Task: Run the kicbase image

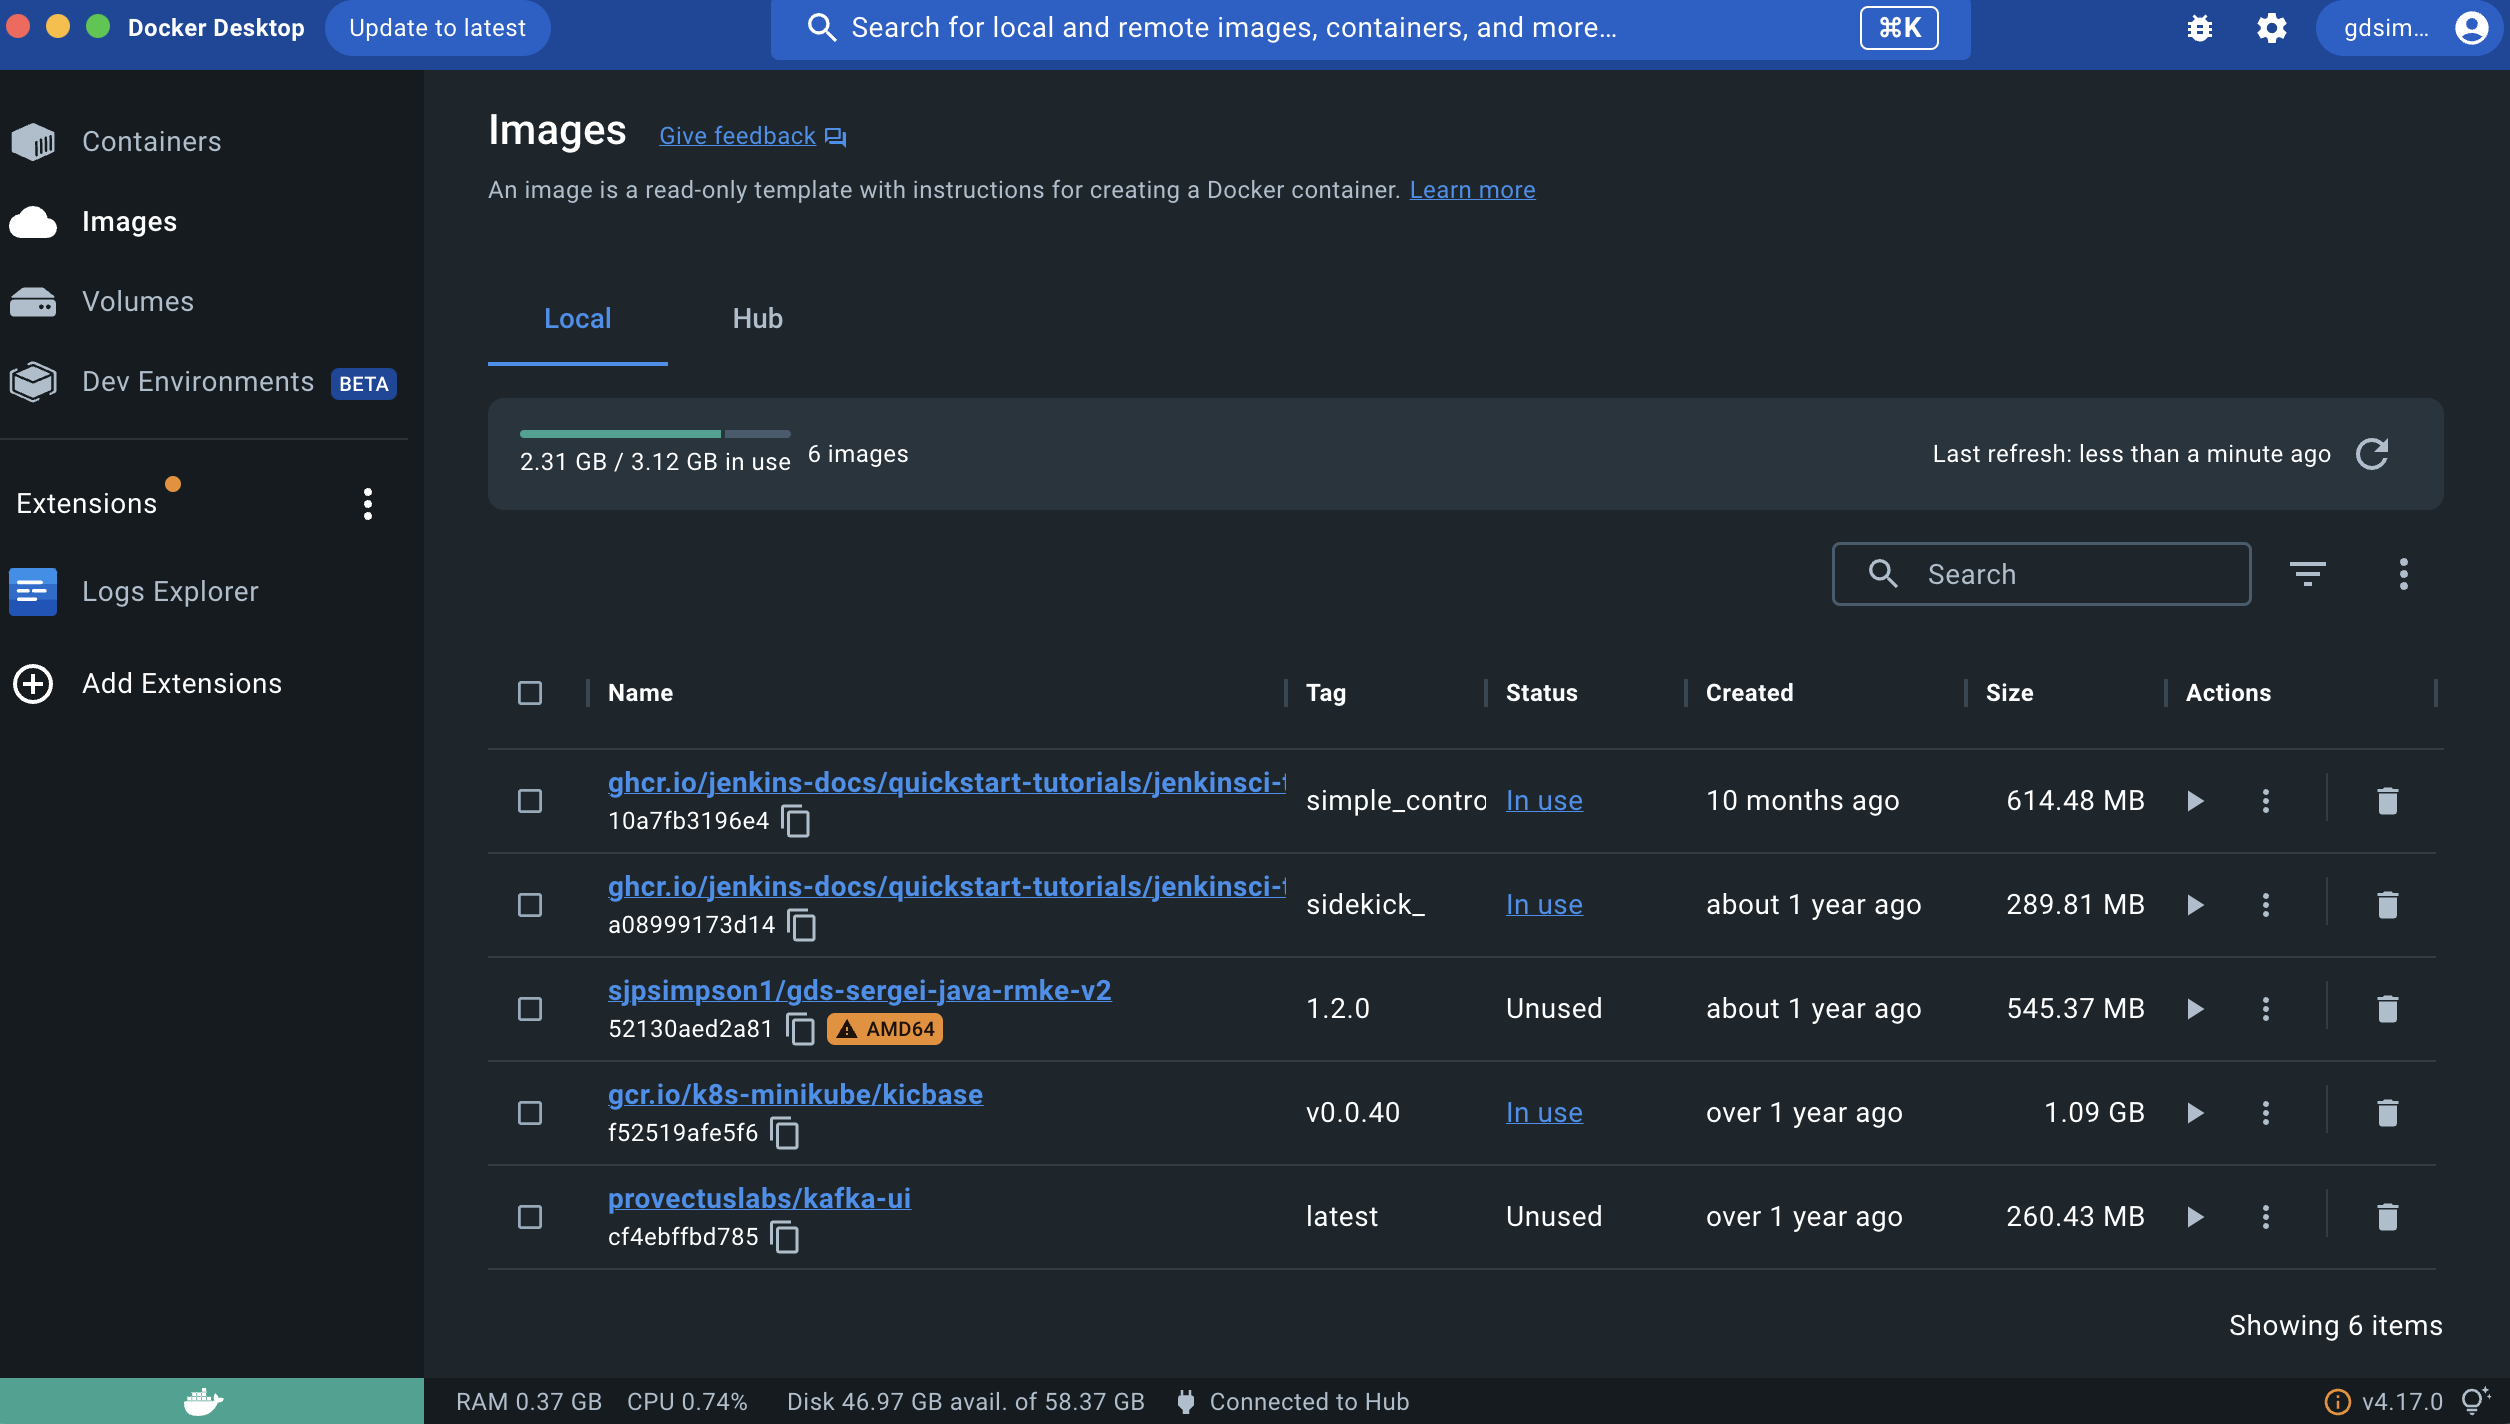Action: point(2195,1113)
